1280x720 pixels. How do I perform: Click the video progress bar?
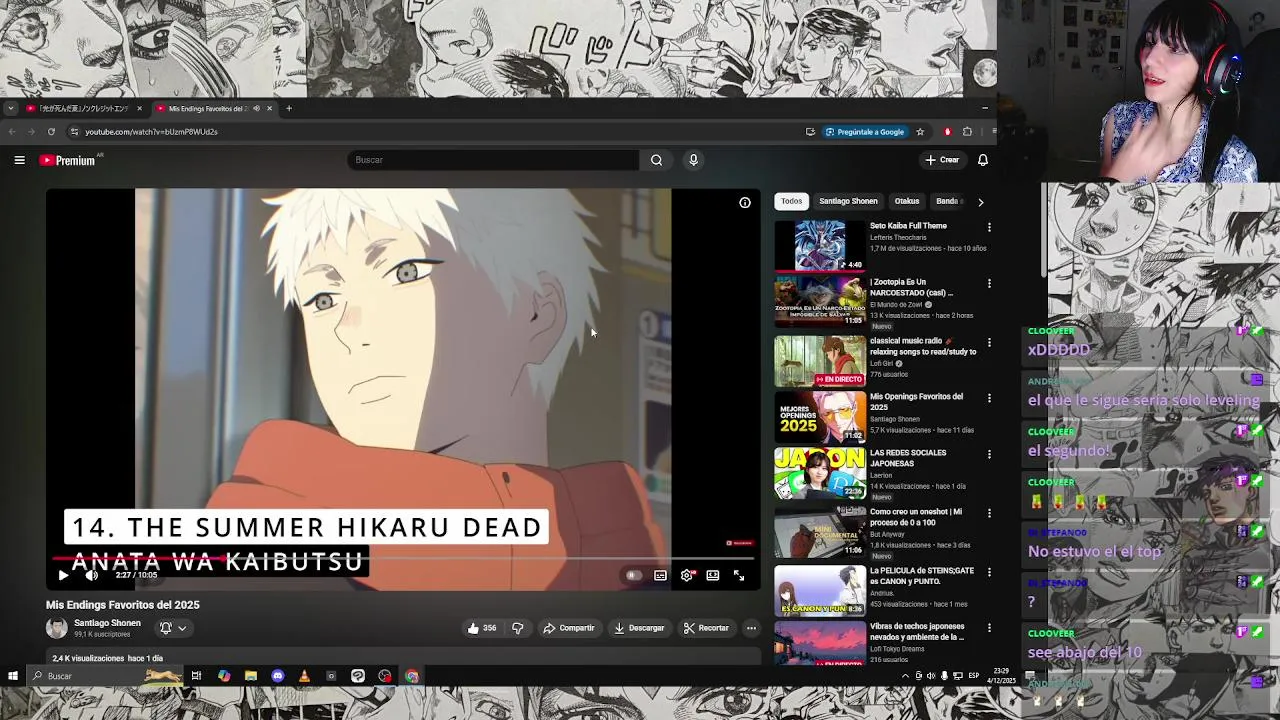[402, 559]
